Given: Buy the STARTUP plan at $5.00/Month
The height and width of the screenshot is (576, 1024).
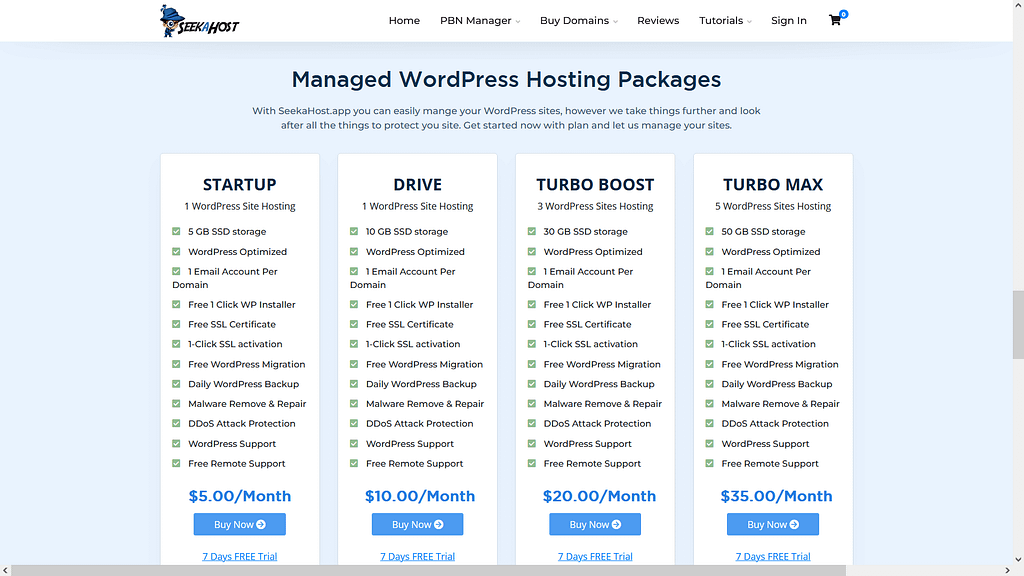Looking at the screenshot, I should pos(240,524).
